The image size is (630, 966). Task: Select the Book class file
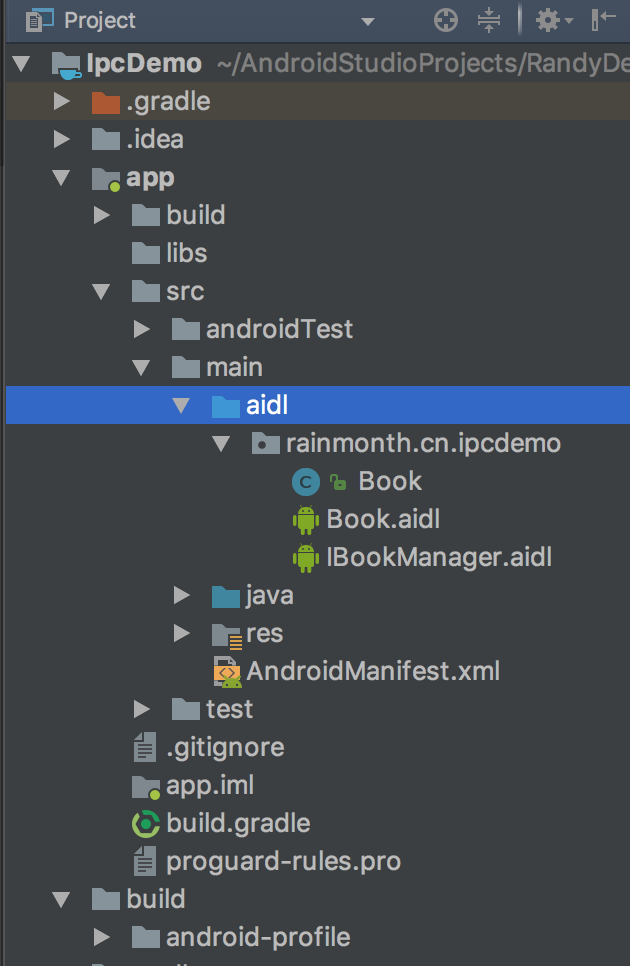(x=389, y=481)
